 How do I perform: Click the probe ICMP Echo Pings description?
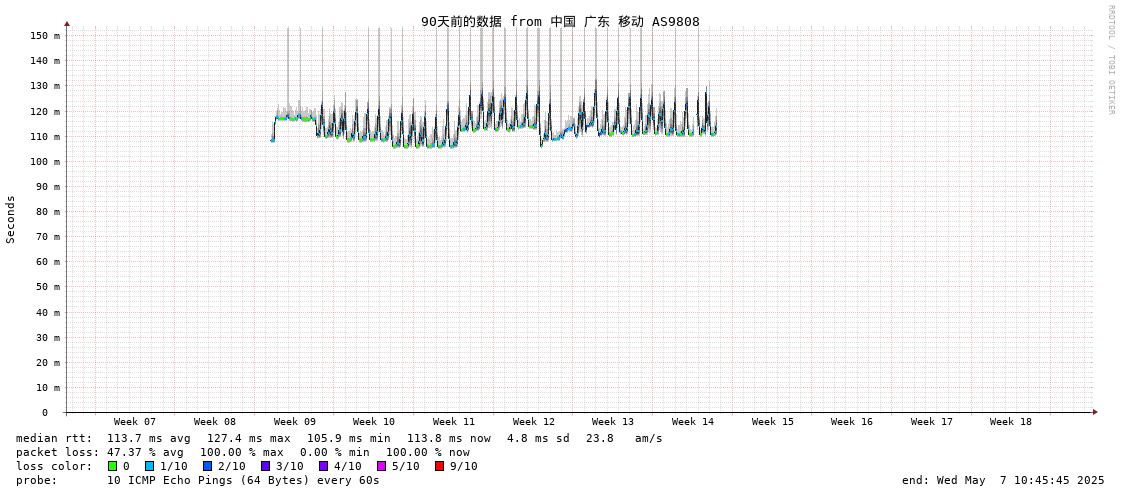click(243, 480)
